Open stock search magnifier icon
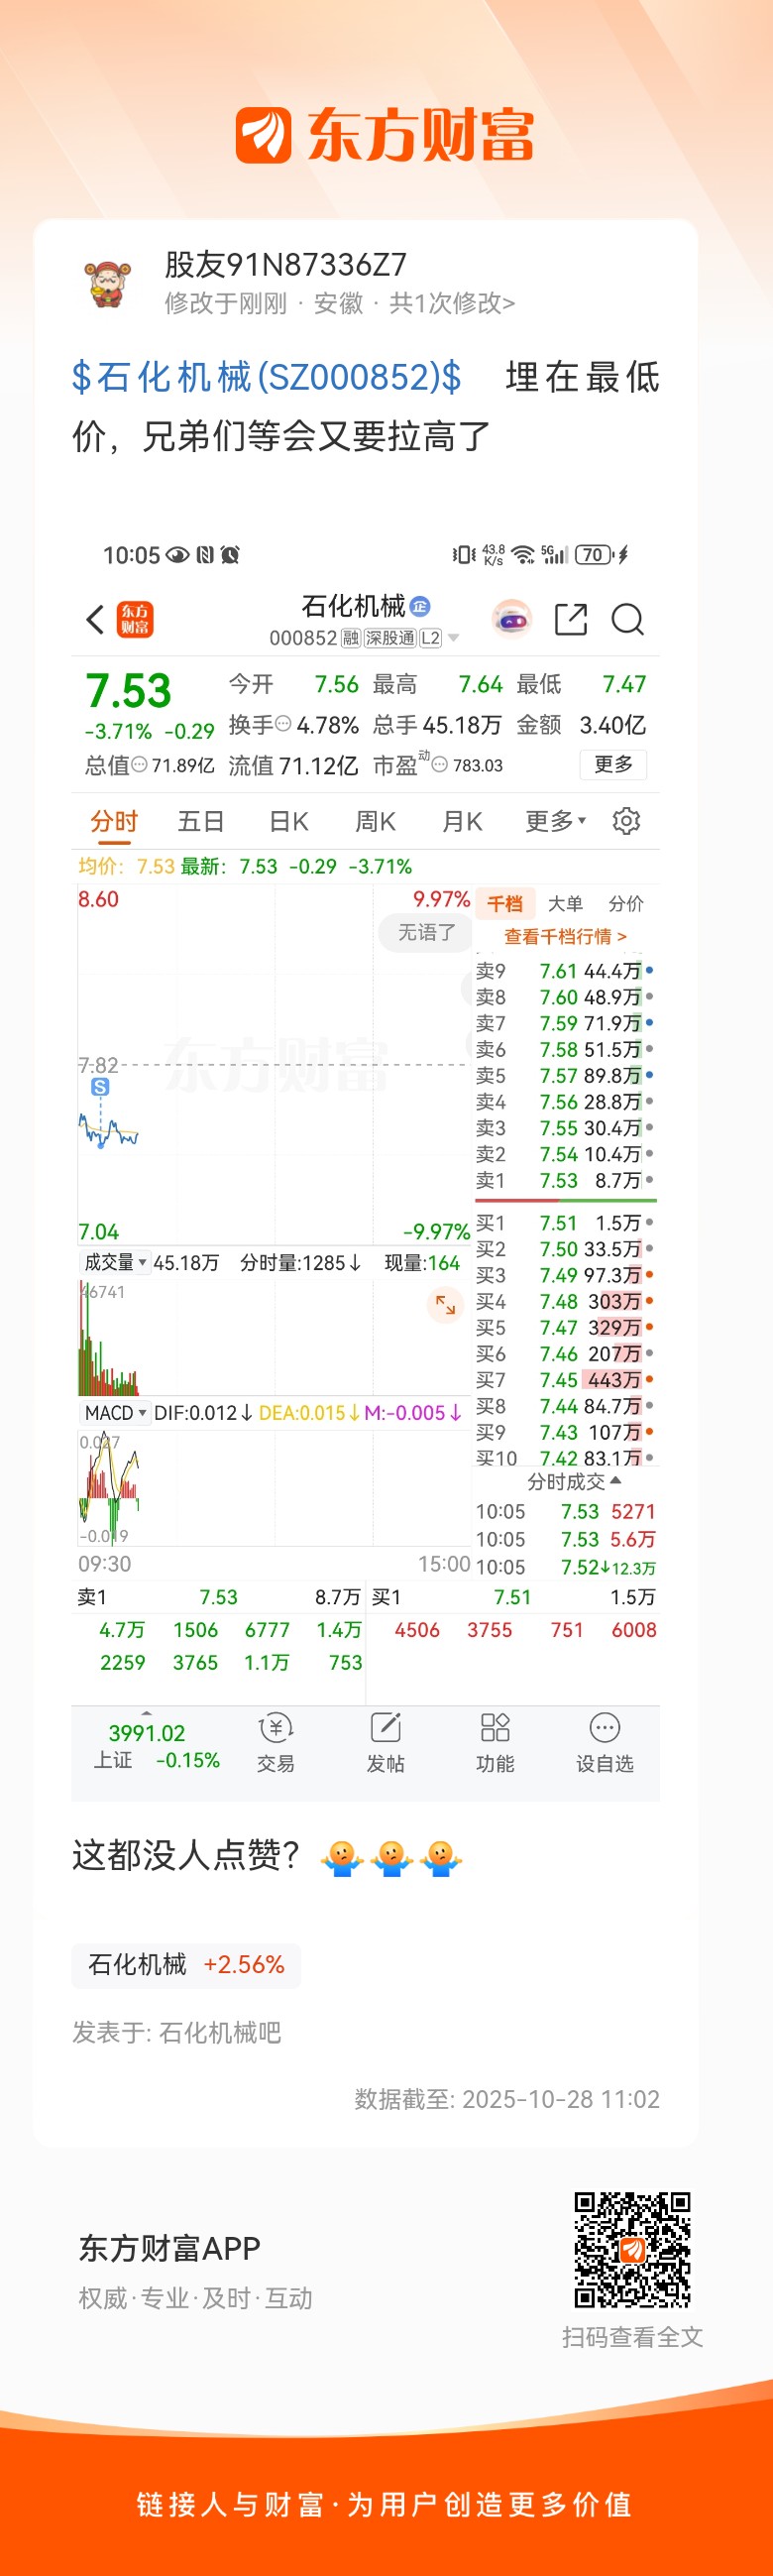Viewport: 773px width, 2576px height. tap(627, 619)
